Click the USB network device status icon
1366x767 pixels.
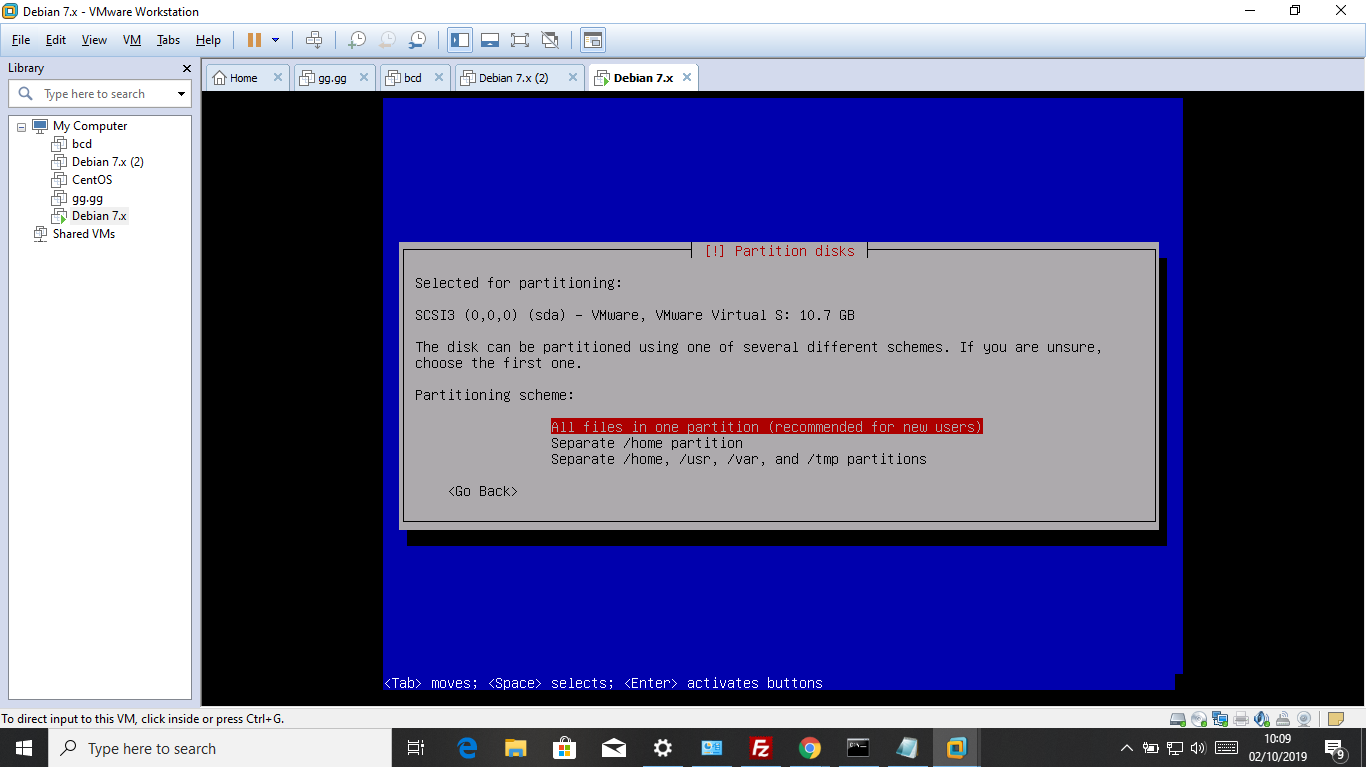pyautogui.click(x=1283, y=719)
